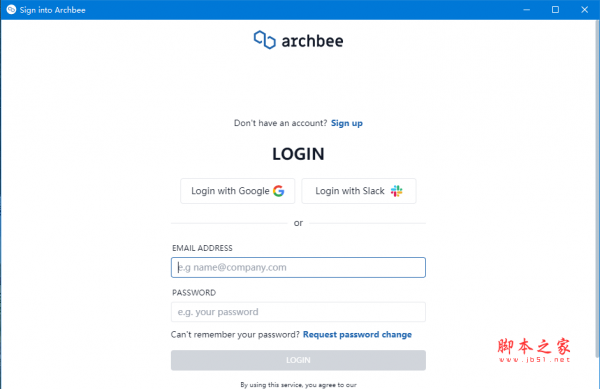Focus the email address input field
The image size is (600, 389).
point(298,267)
